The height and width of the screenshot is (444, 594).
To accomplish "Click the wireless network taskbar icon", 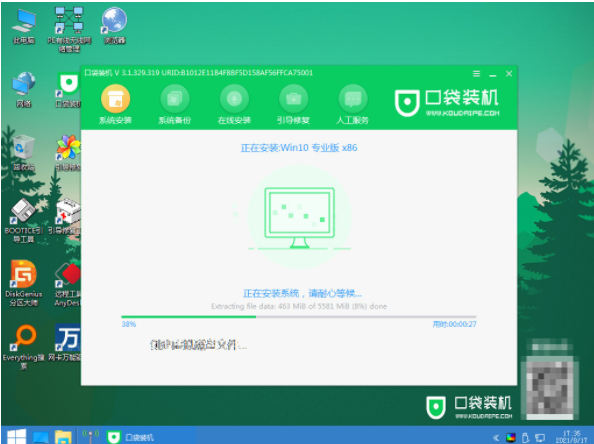I will [91, 436].
